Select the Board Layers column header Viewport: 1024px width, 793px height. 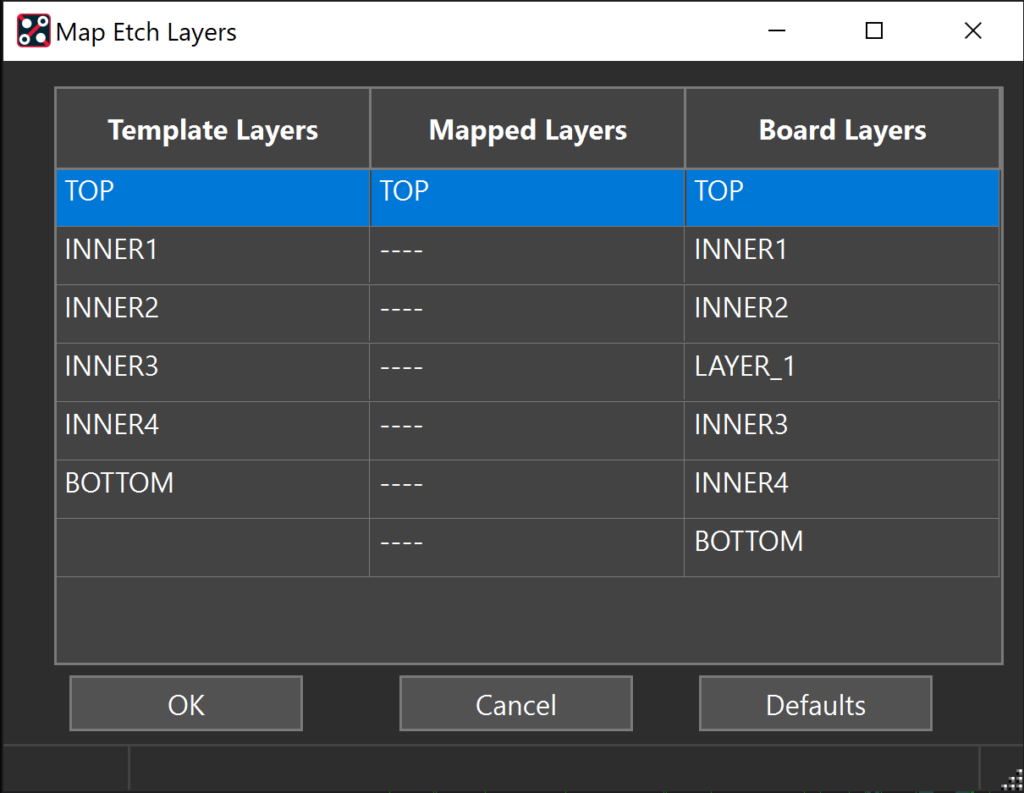pos(842,129)
